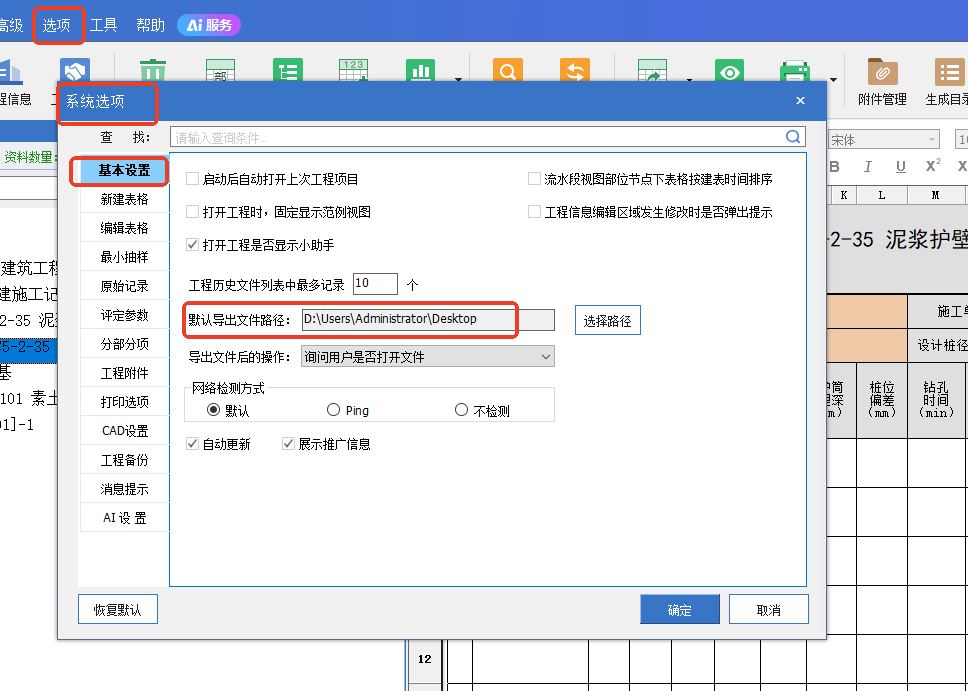The width and height of the screenshot is (968, 691).
Task: Switch to the AI 设置 tab
Action: (x=124, y=518)
